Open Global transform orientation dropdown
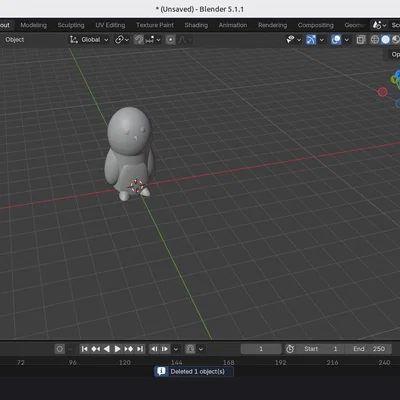Viewport: 400px width, 400px height. click(89, 40)
